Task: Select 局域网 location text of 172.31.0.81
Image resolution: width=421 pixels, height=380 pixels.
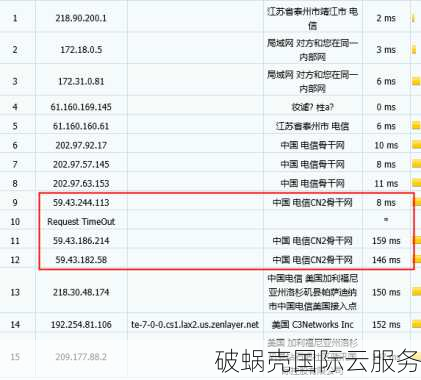Action: tap(312, 82)
